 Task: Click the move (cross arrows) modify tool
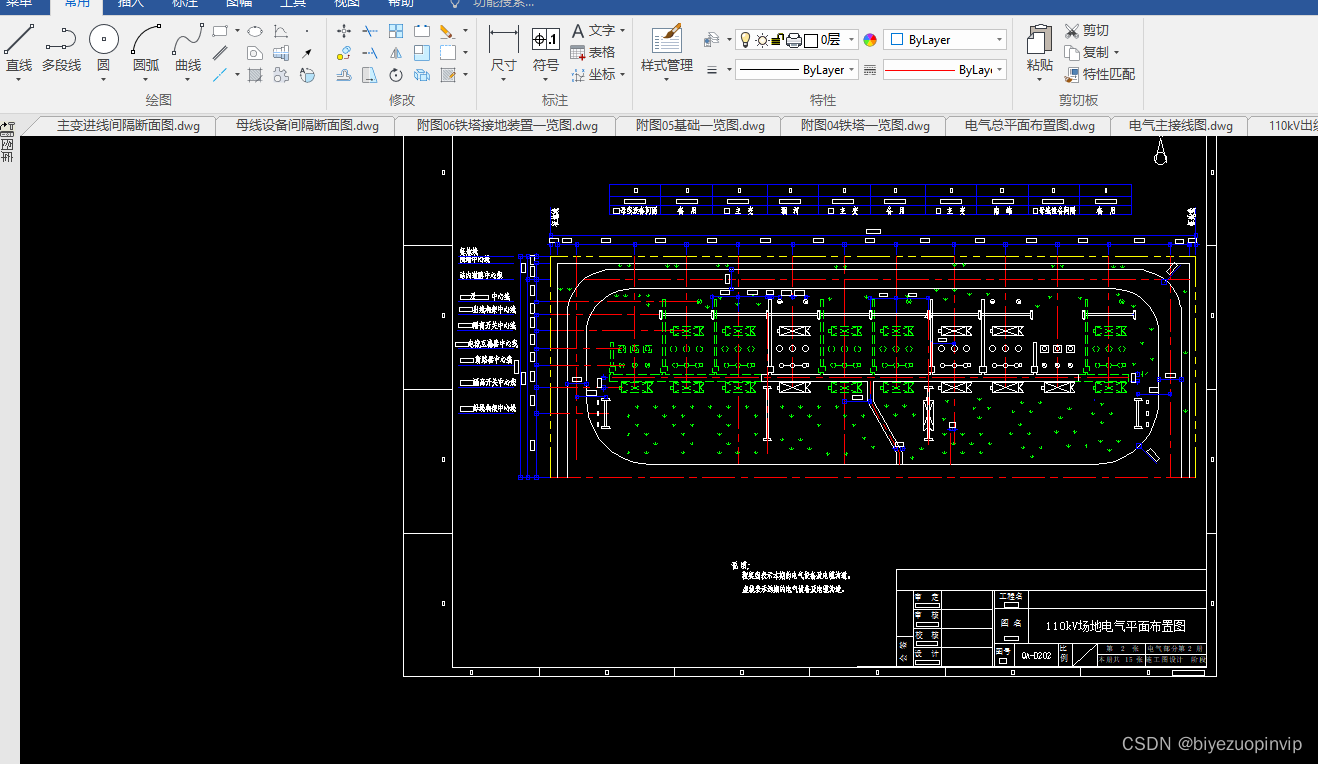[344, 31]
